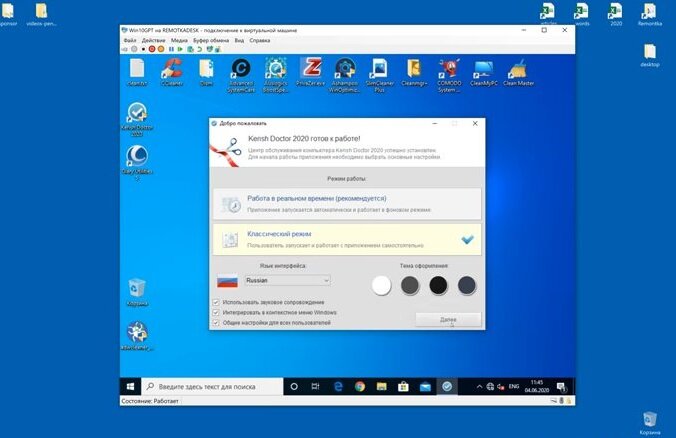The width and height of the screenshot is (676, 438).
Task: Select 'Работа в реальном времени' mode
Action: [x=347, y=204]
